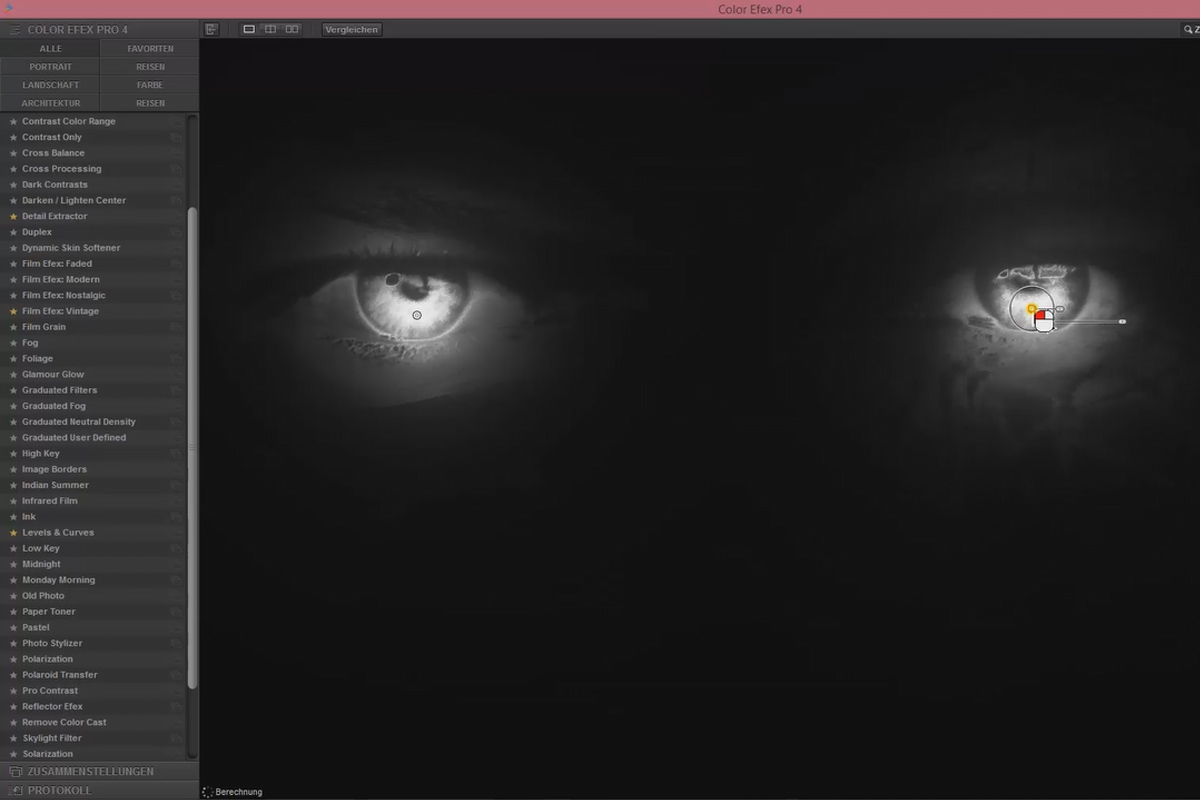Open presets icon for Graduated Filters
This screenshot has height=800, width=1200.
[176, 390]
